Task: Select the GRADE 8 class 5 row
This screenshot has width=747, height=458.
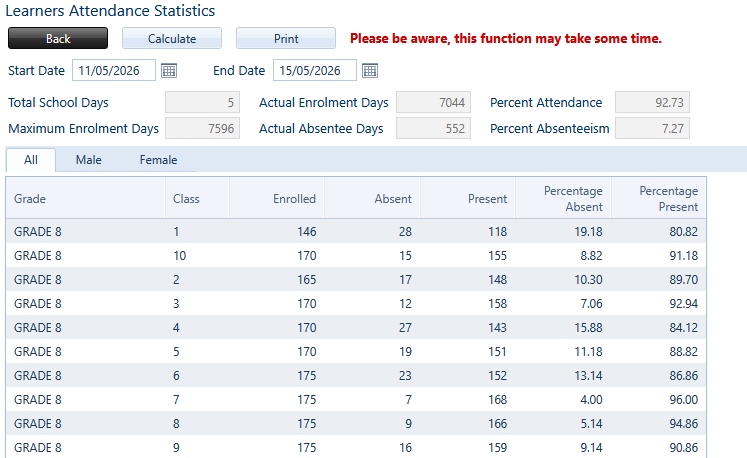Action: click(356, 351)
